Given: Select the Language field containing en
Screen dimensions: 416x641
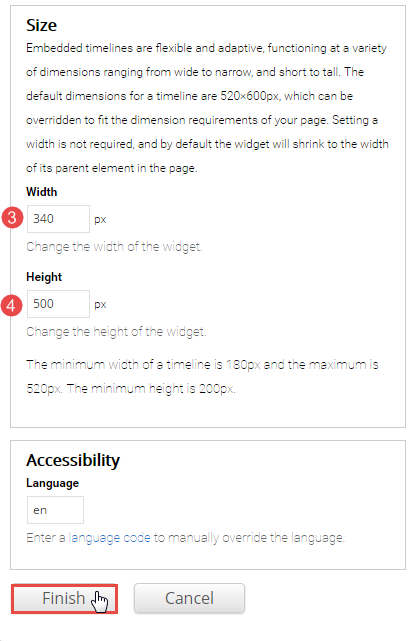Looking at the screenshot, I should (x=55, y=510).
